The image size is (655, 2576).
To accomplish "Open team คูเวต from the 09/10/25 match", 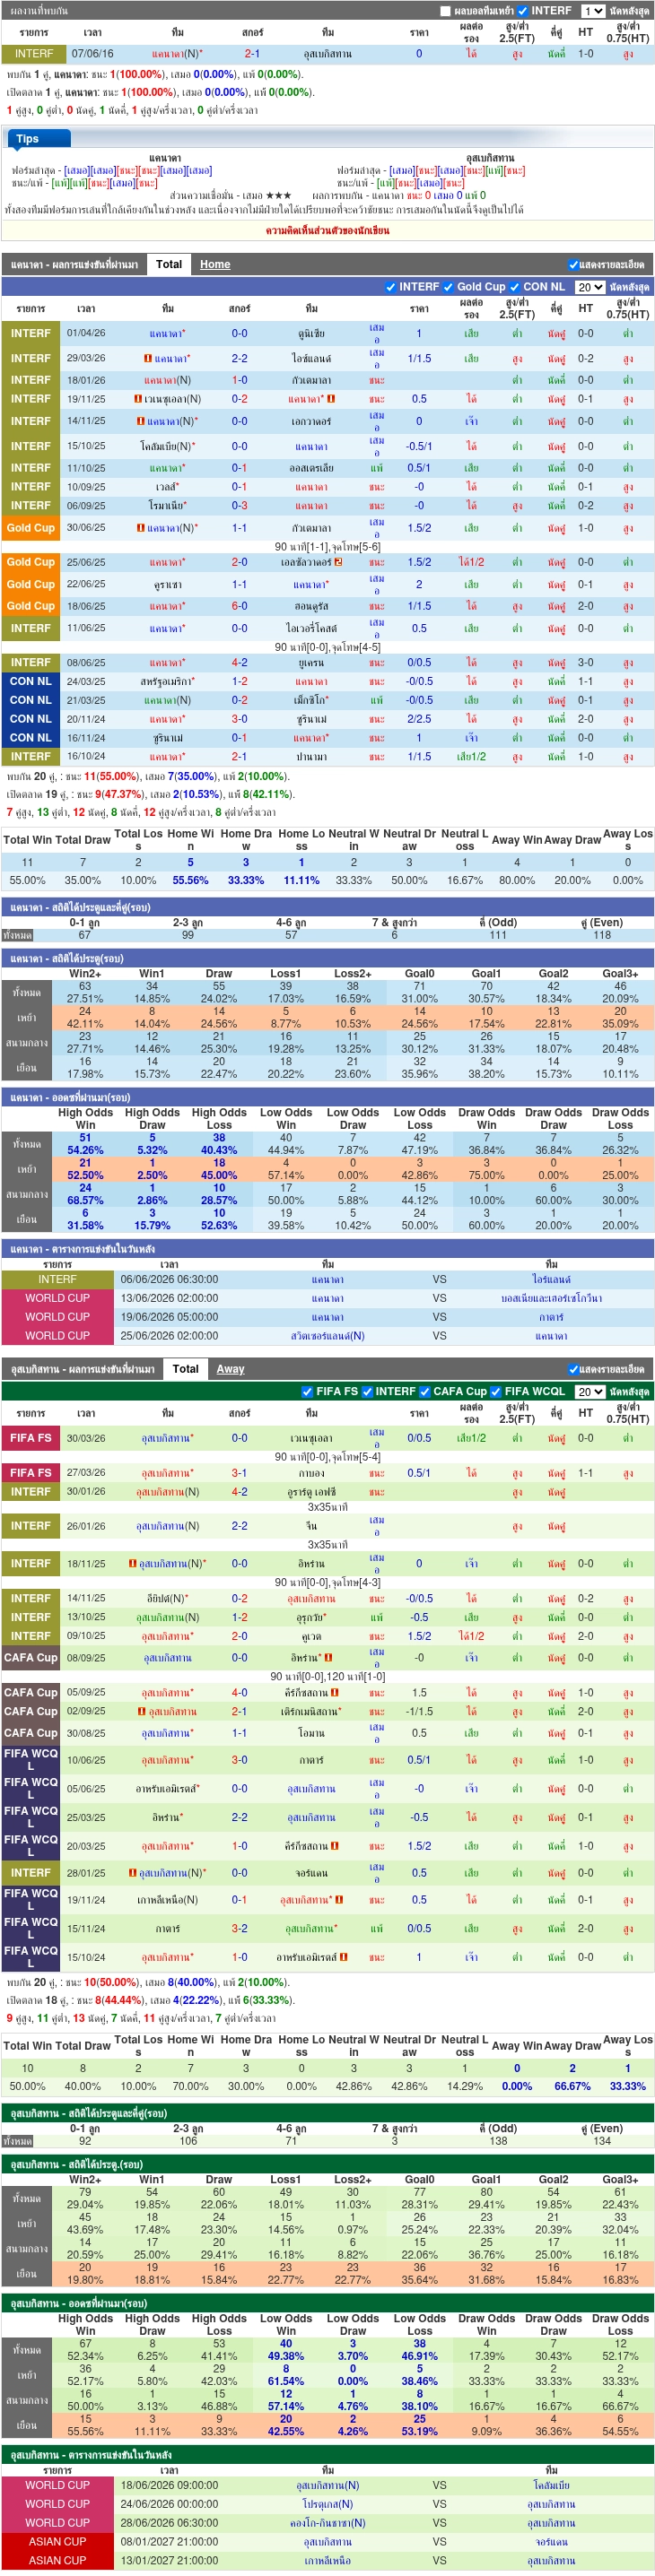I will (311, 1637).
